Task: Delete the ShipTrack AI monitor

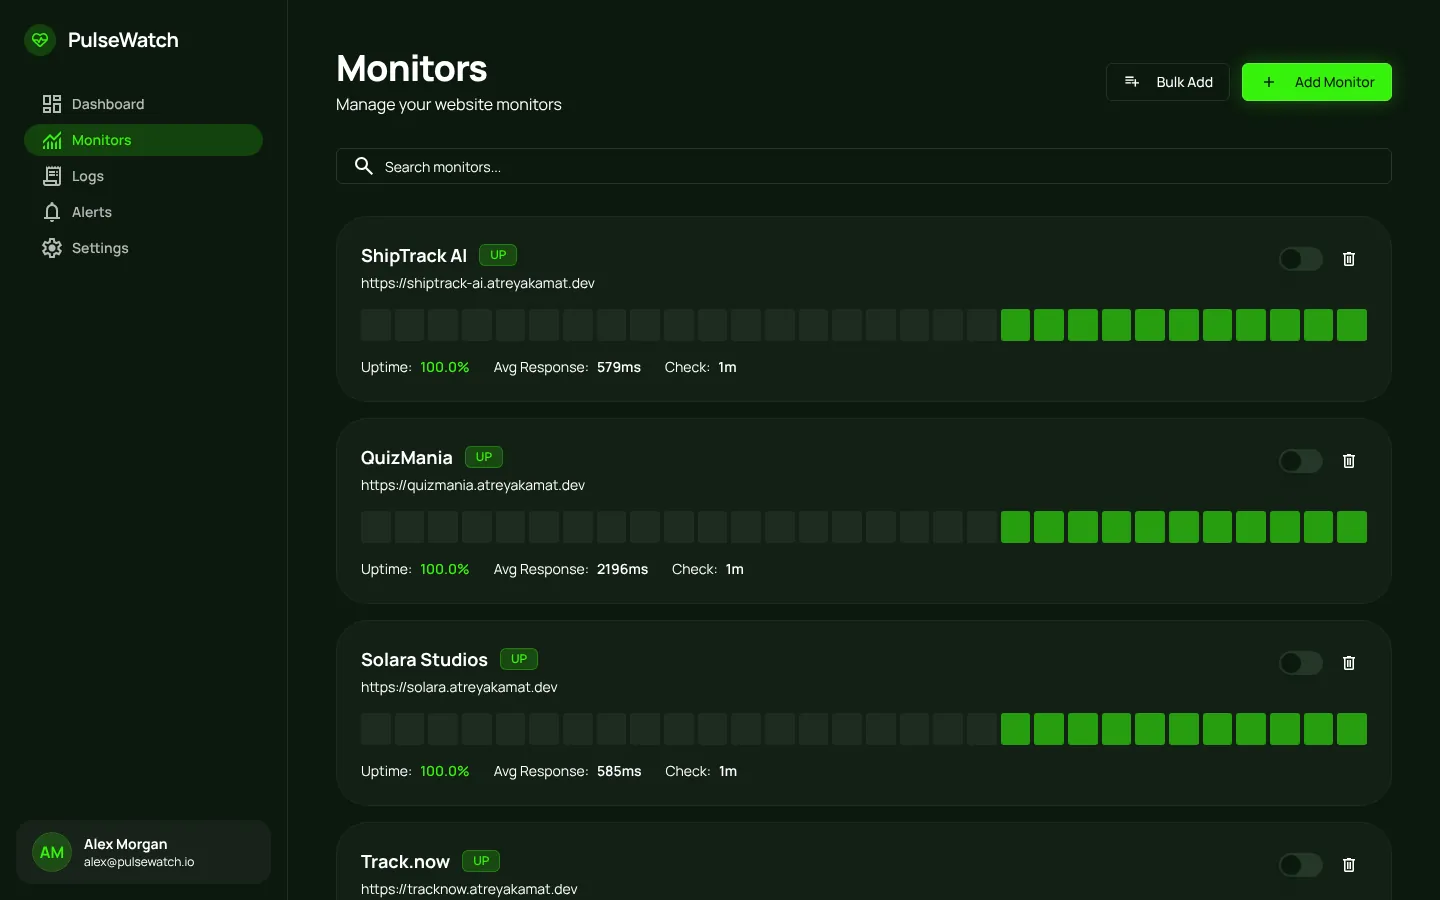Action: tap(1348, 259)
